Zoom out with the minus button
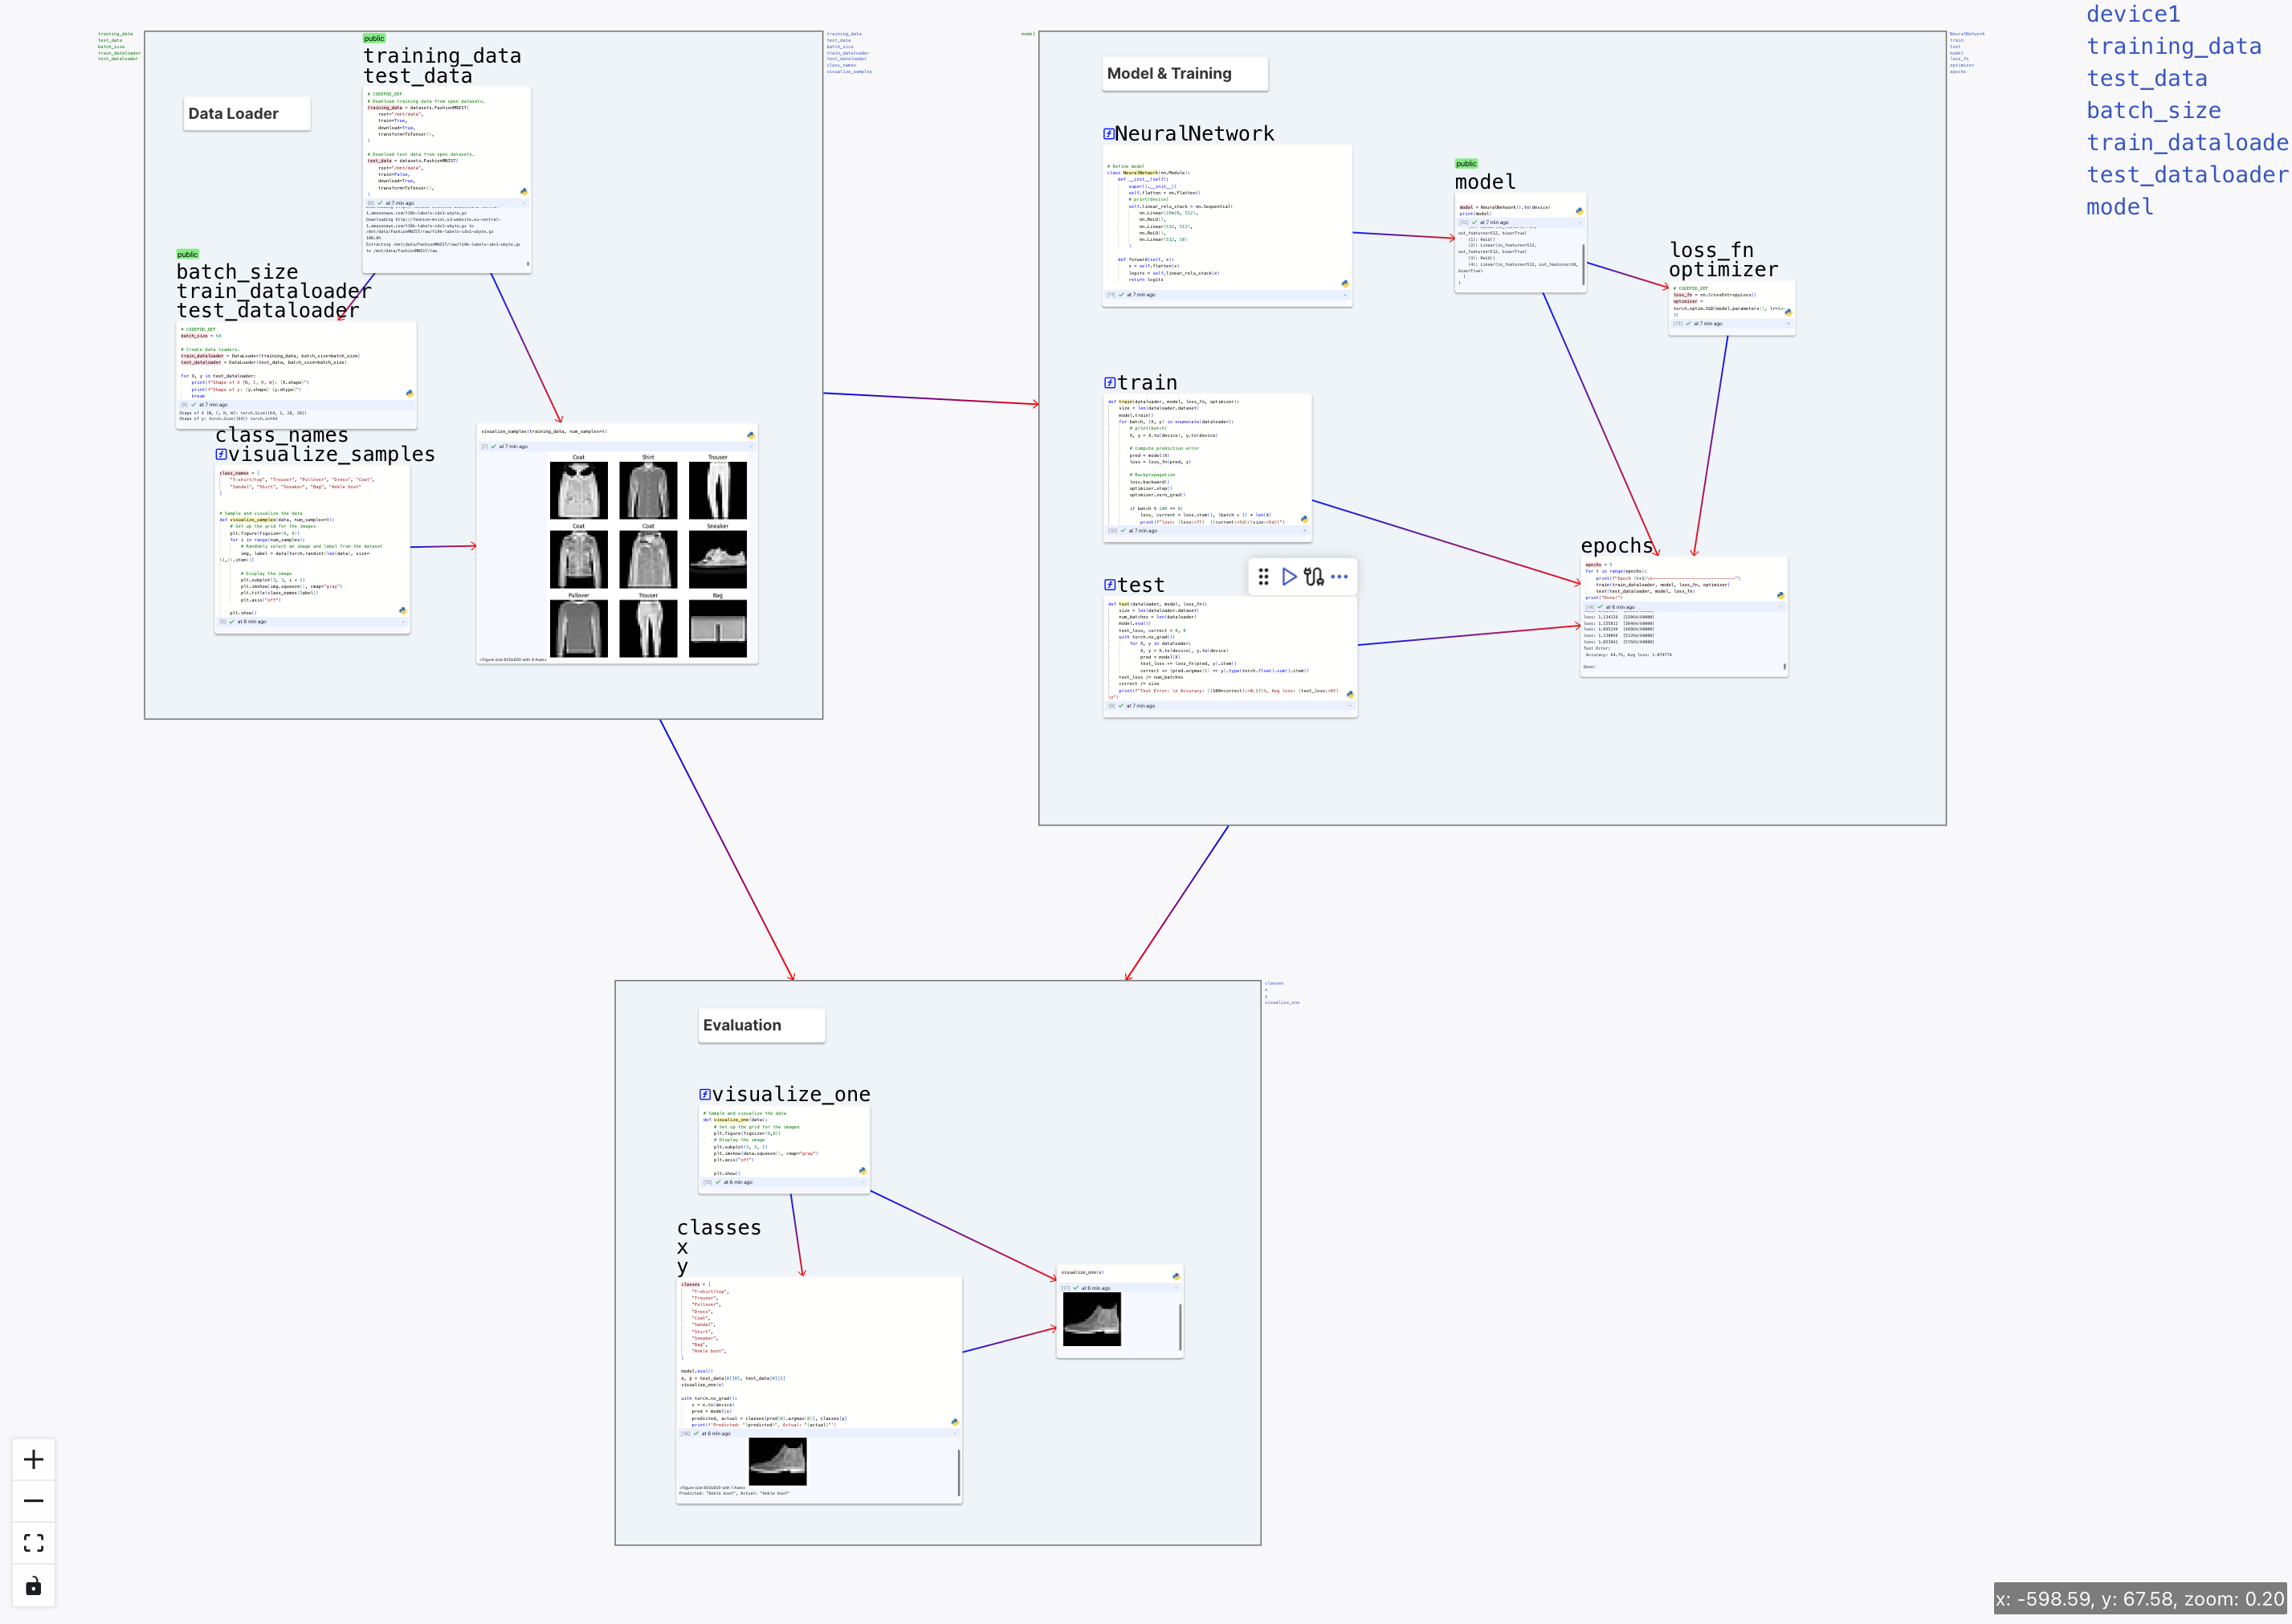This screenshot has width=2292, height=1624. (x=33, y=1501)
